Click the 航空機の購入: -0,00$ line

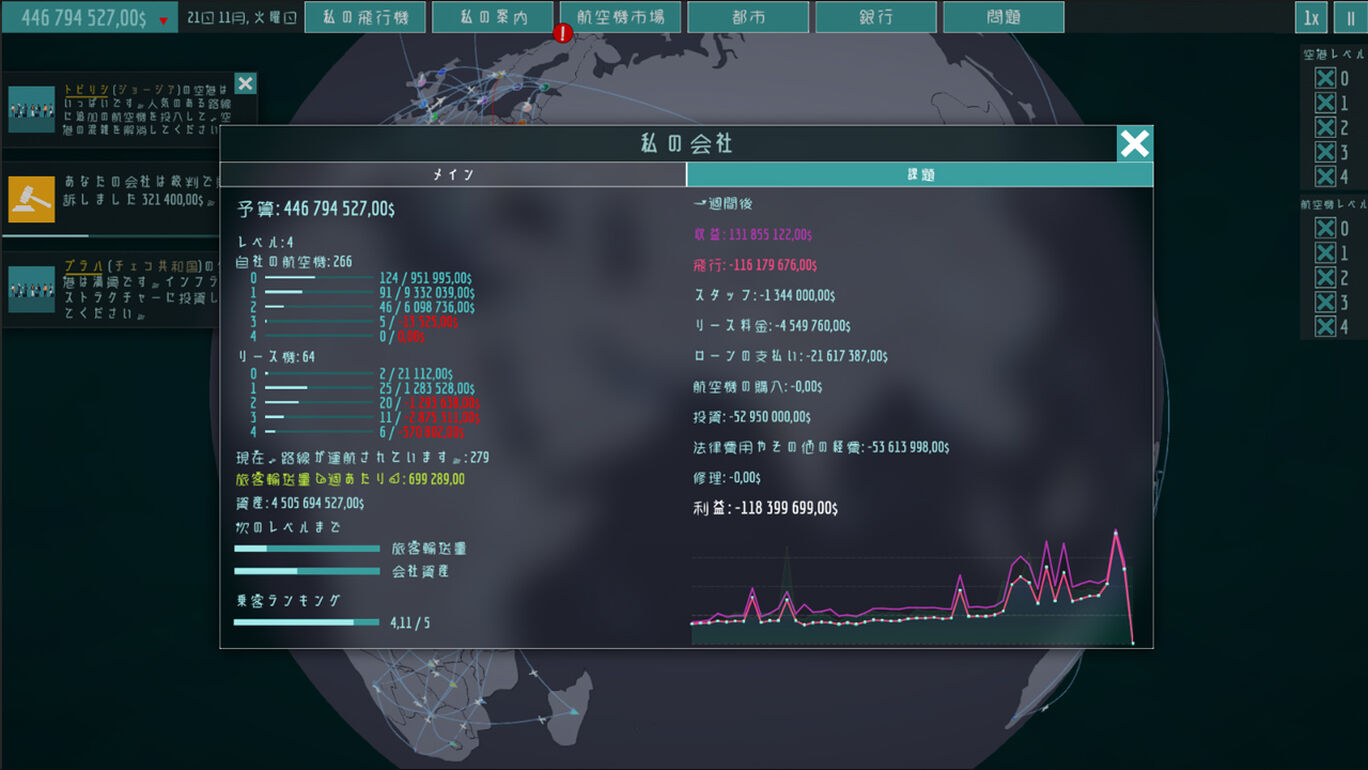click(758, 386)
